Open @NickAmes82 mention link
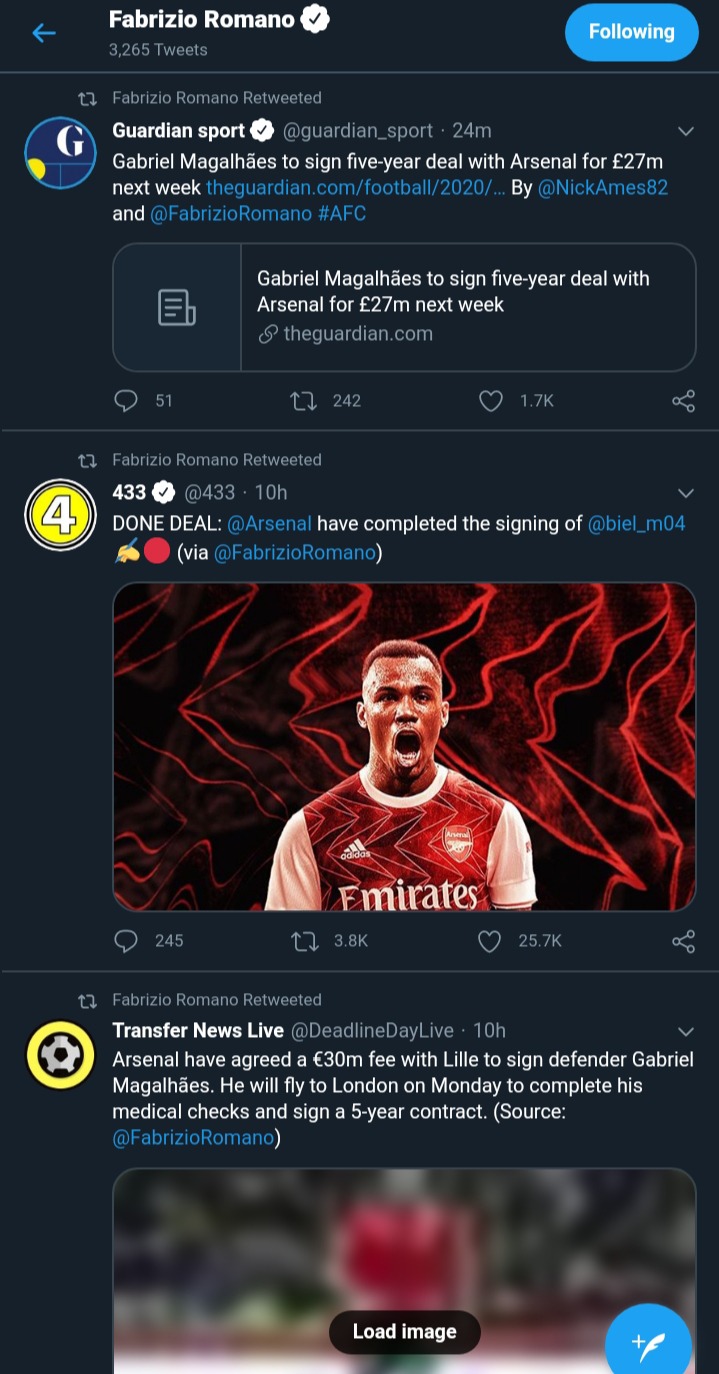 click(602, 187)
